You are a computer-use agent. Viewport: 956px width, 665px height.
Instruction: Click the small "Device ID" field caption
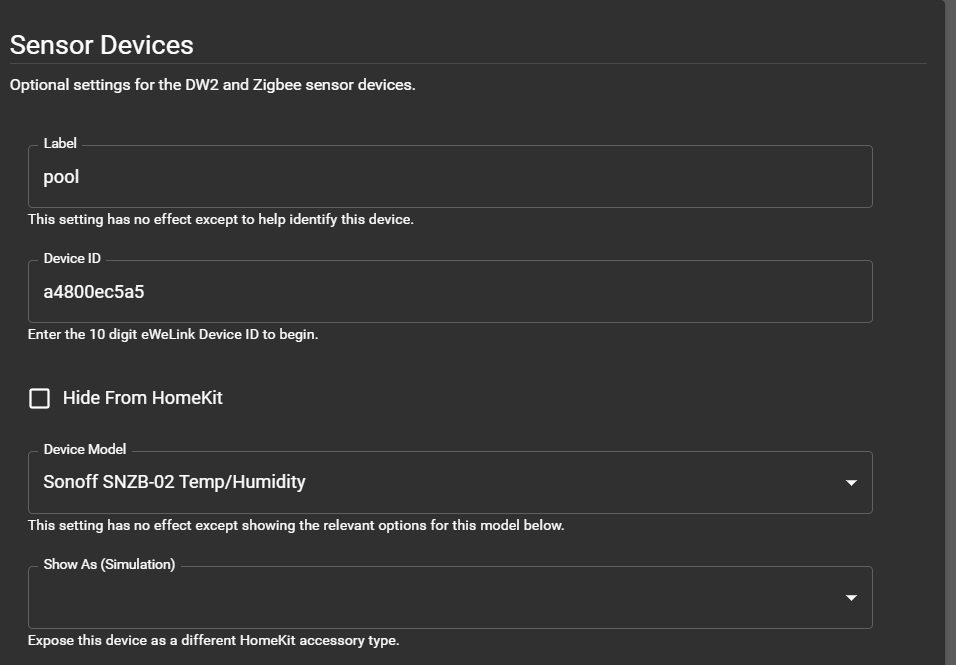[72, 258]
